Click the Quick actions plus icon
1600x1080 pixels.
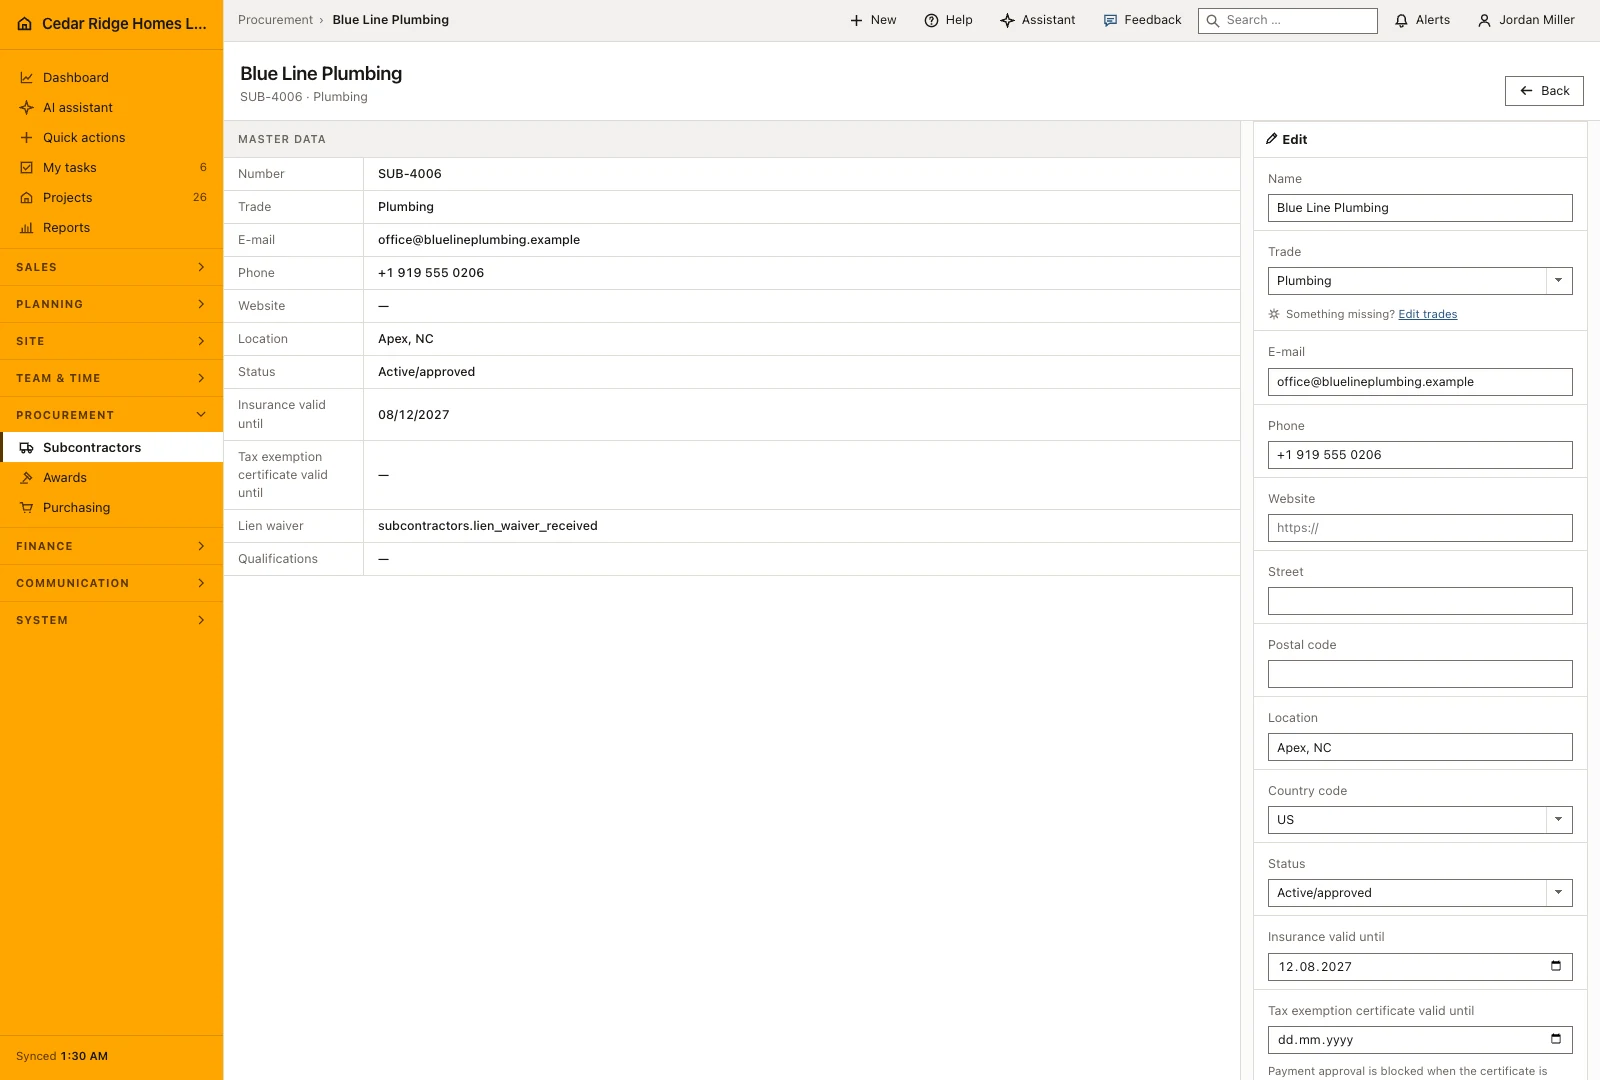[x=27, y=138]
